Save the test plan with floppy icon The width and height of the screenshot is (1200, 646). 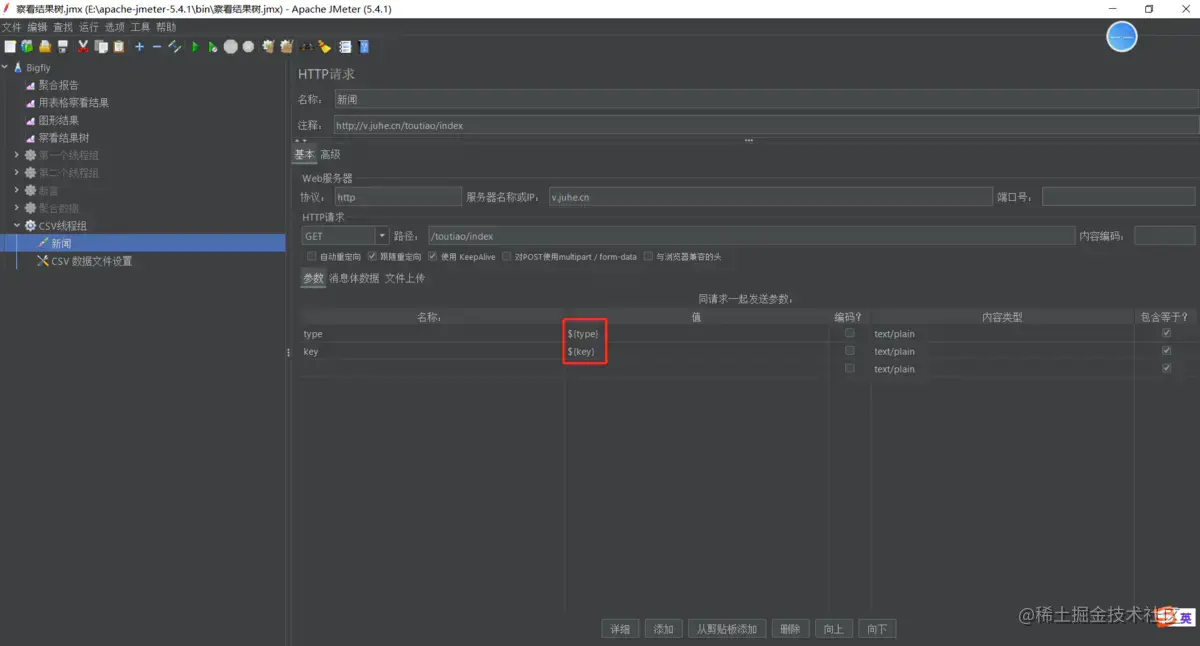tap(63, 46)
